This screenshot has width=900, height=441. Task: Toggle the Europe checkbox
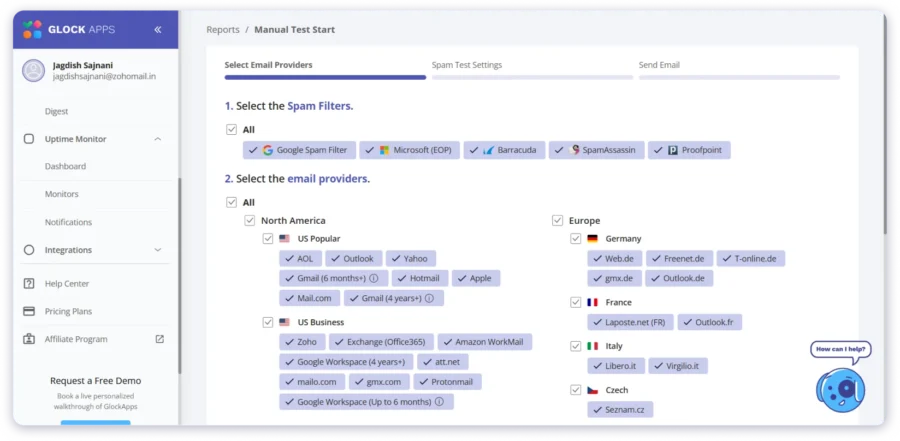[557, 220]
